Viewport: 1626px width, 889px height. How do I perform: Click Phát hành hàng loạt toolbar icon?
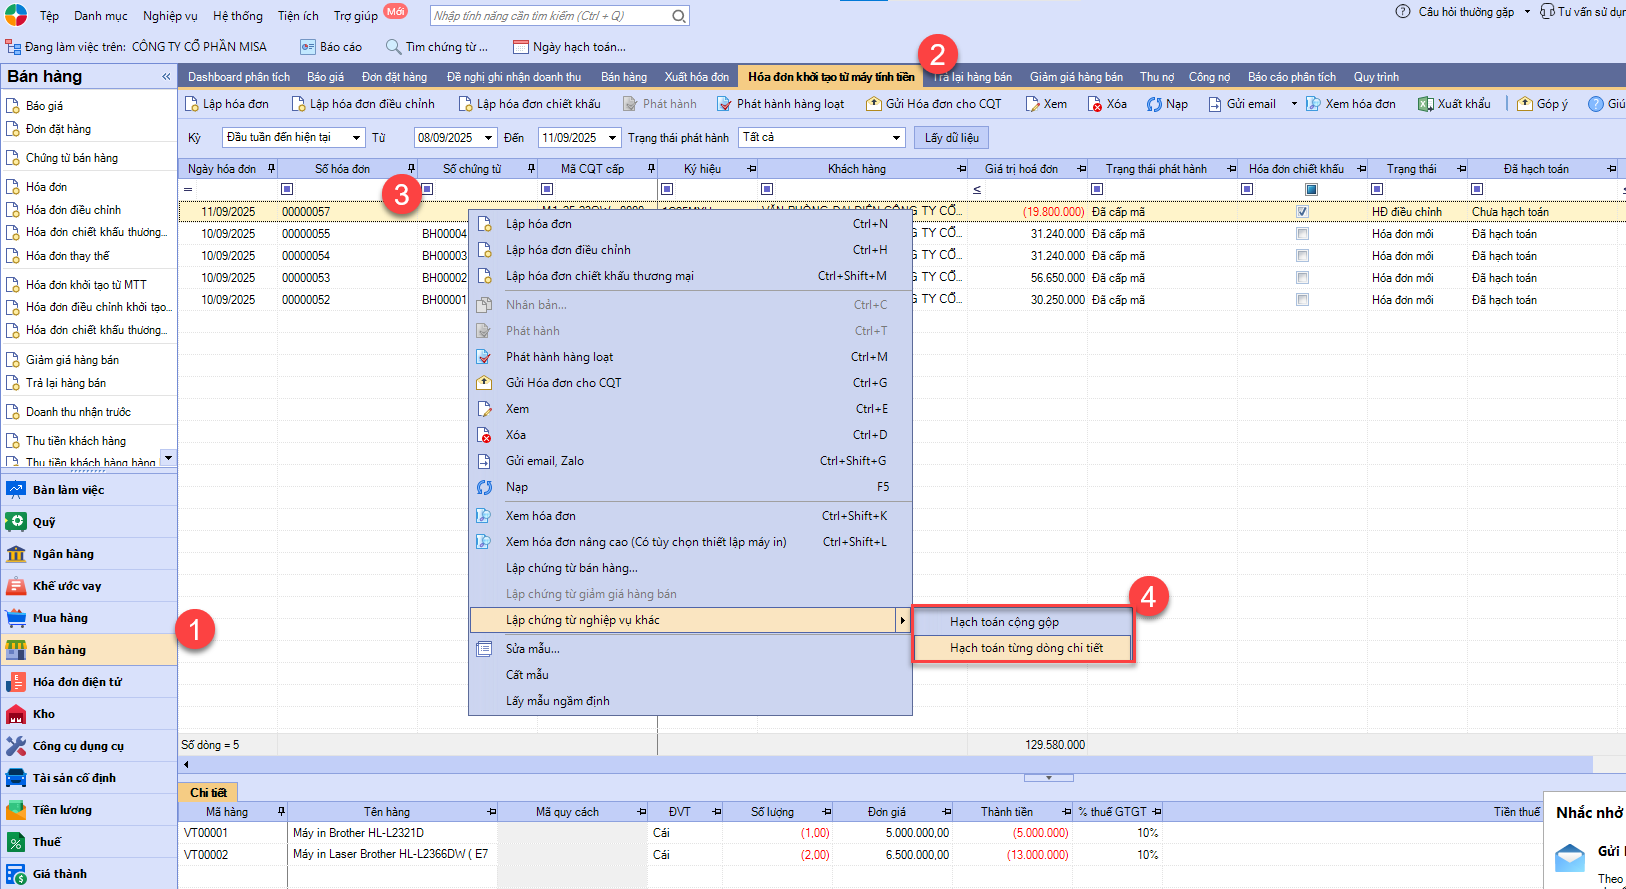pyautogui.click(x=725, y=104)
